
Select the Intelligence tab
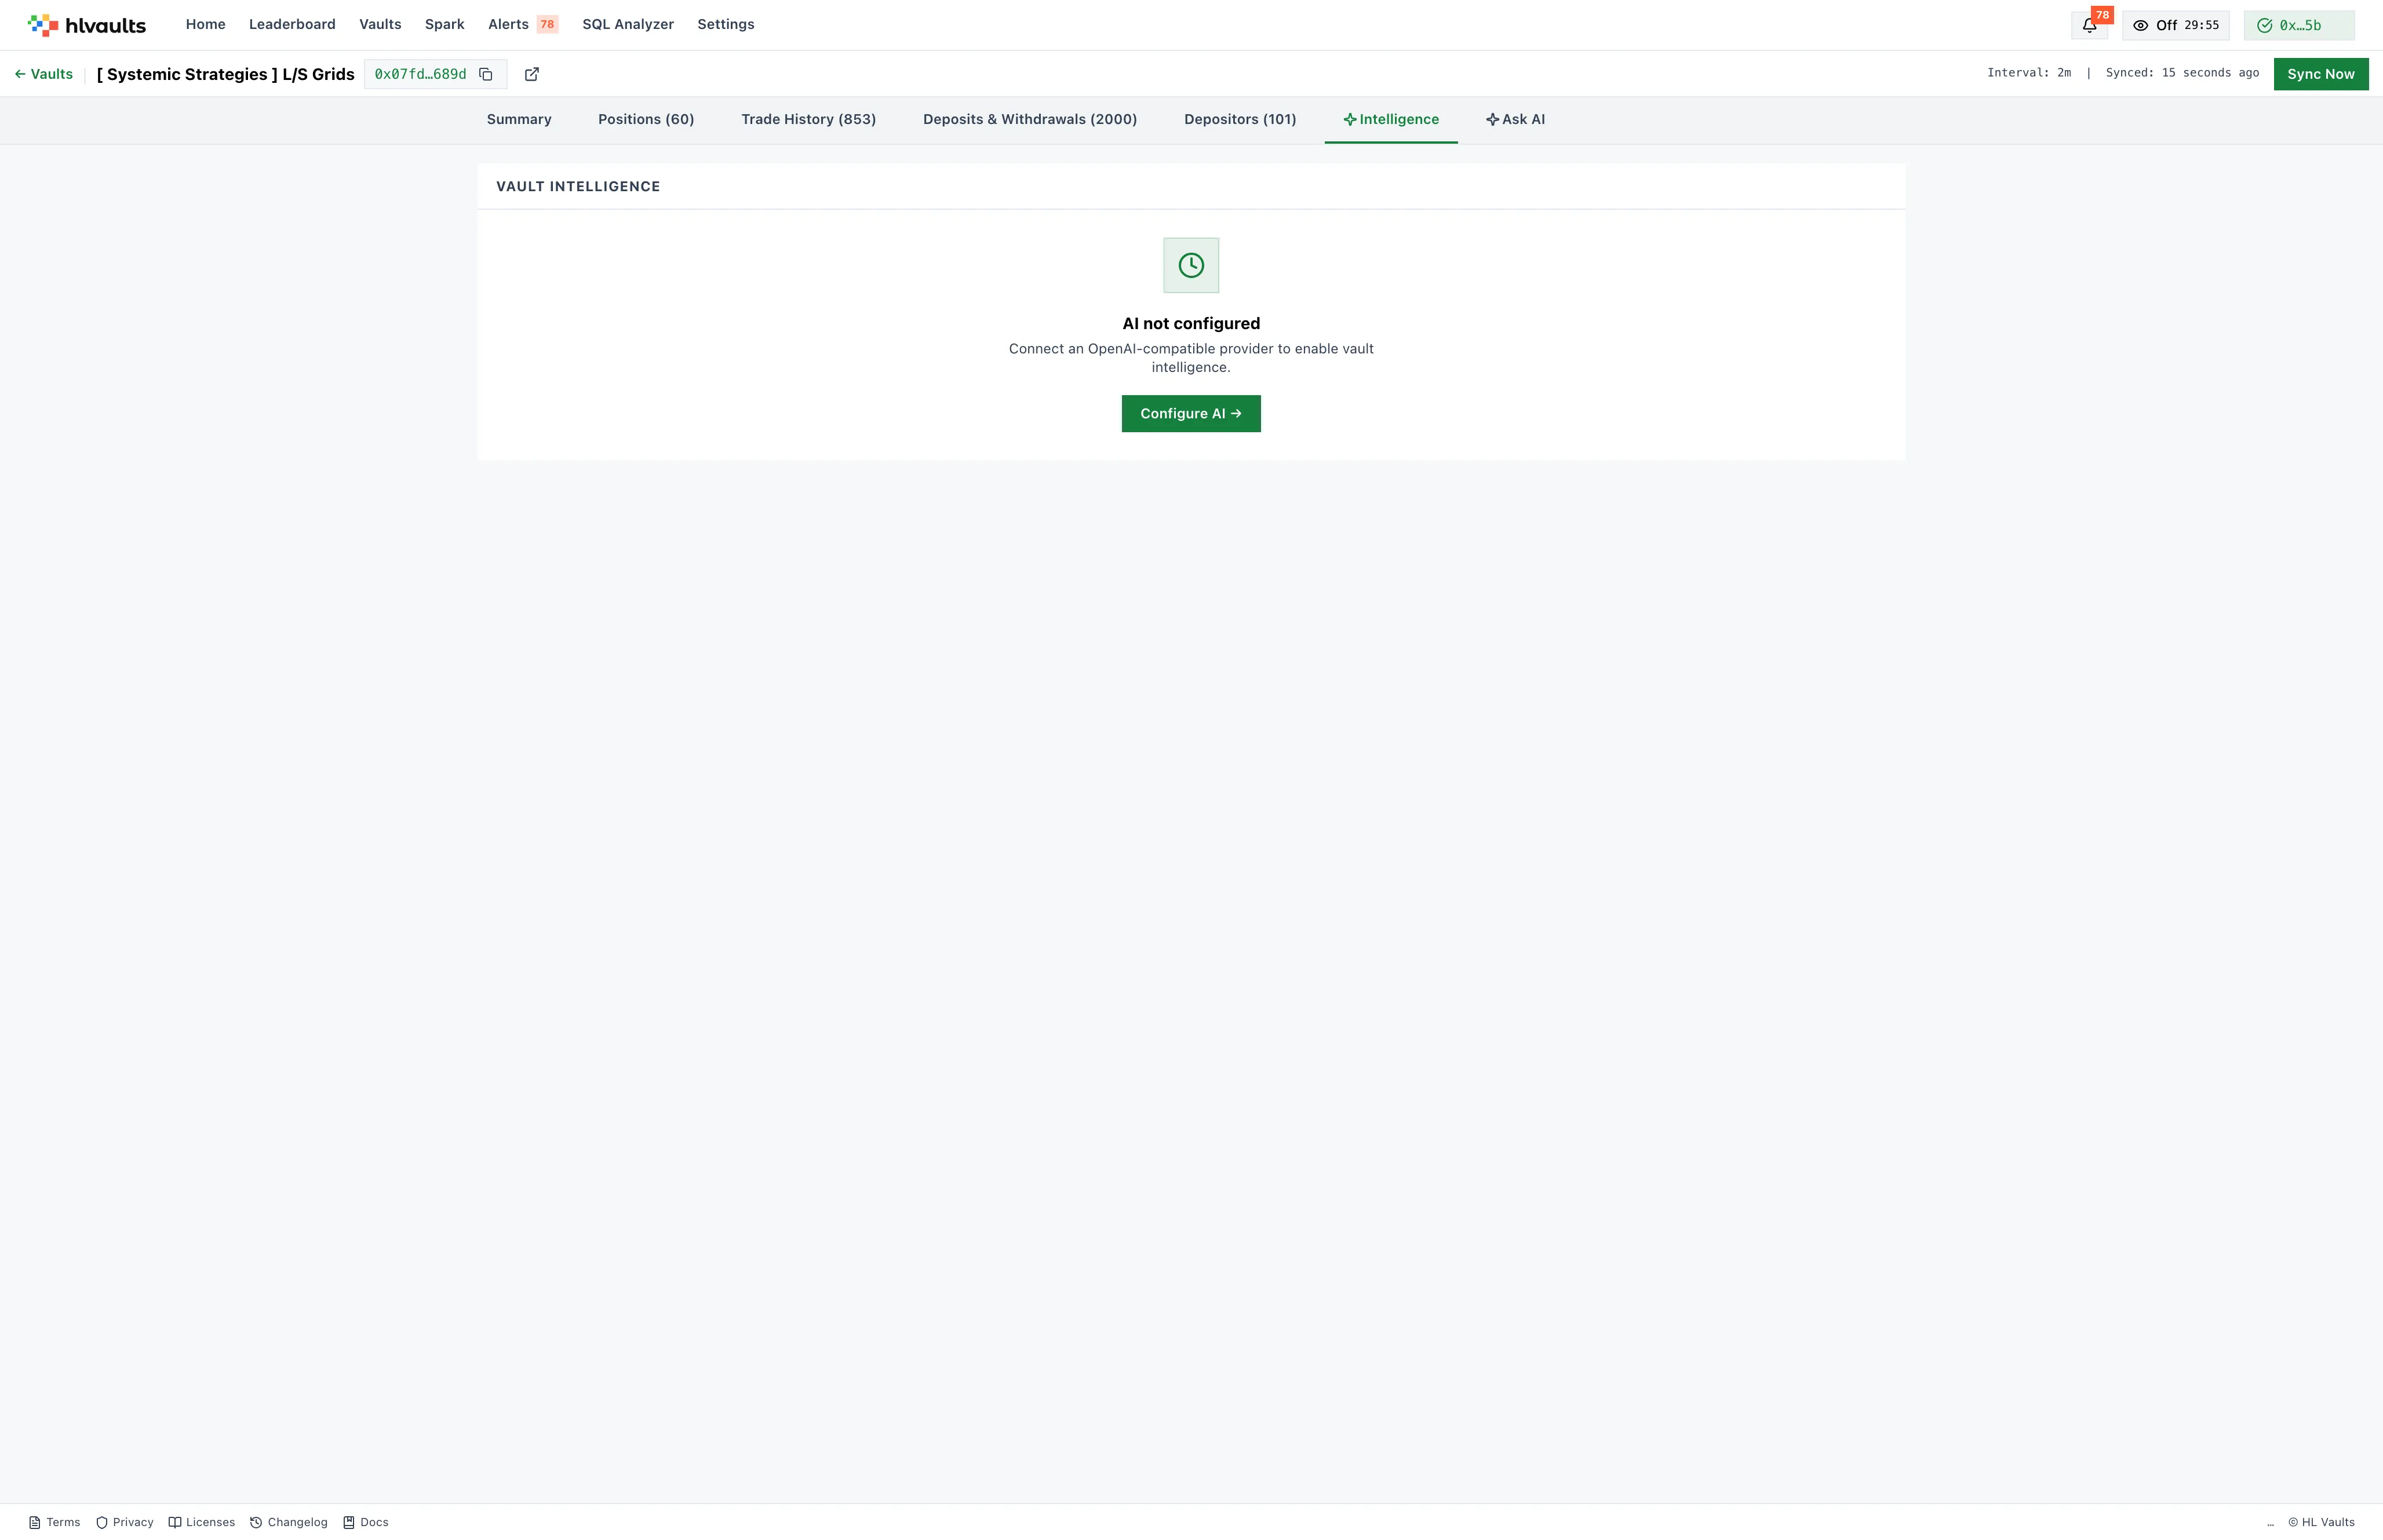[x=1391, y=120]
